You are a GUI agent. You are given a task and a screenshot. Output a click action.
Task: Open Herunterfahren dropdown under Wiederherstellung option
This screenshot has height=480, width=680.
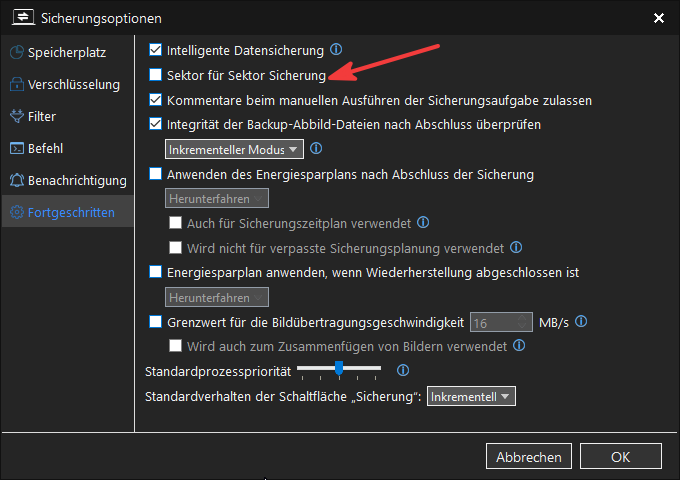[x=217, y=297]
